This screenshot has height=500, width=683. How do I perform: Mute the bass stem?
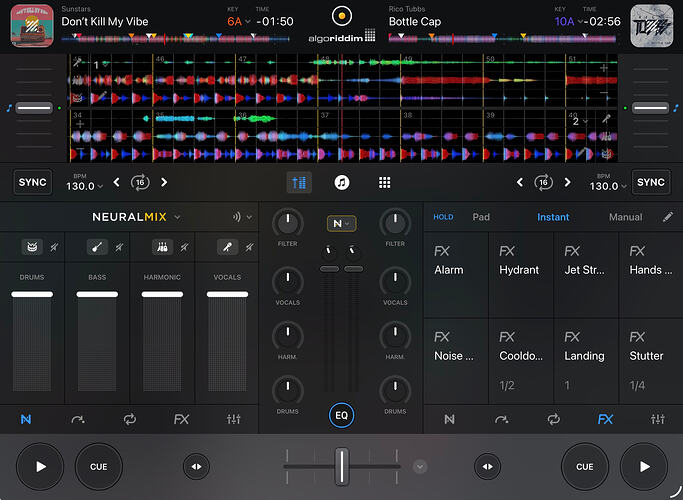point(119,247)
